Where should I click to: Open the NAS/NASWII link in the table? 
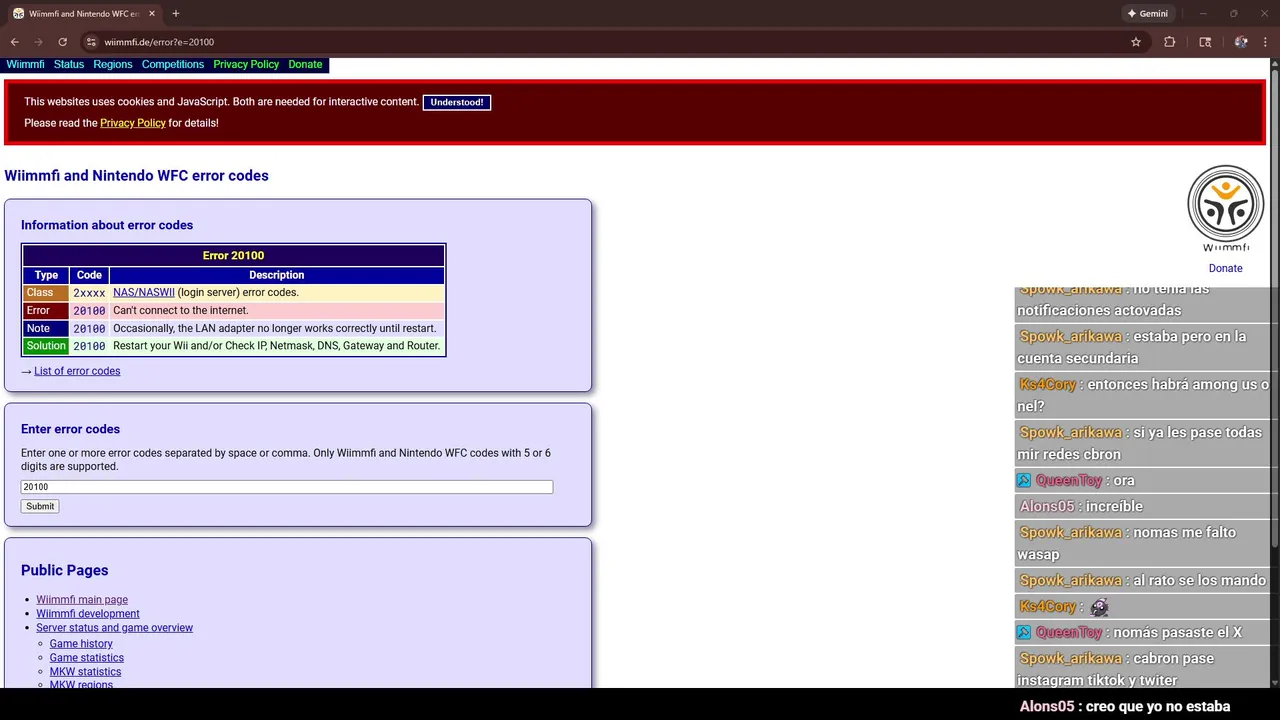[x=144, y=292]
